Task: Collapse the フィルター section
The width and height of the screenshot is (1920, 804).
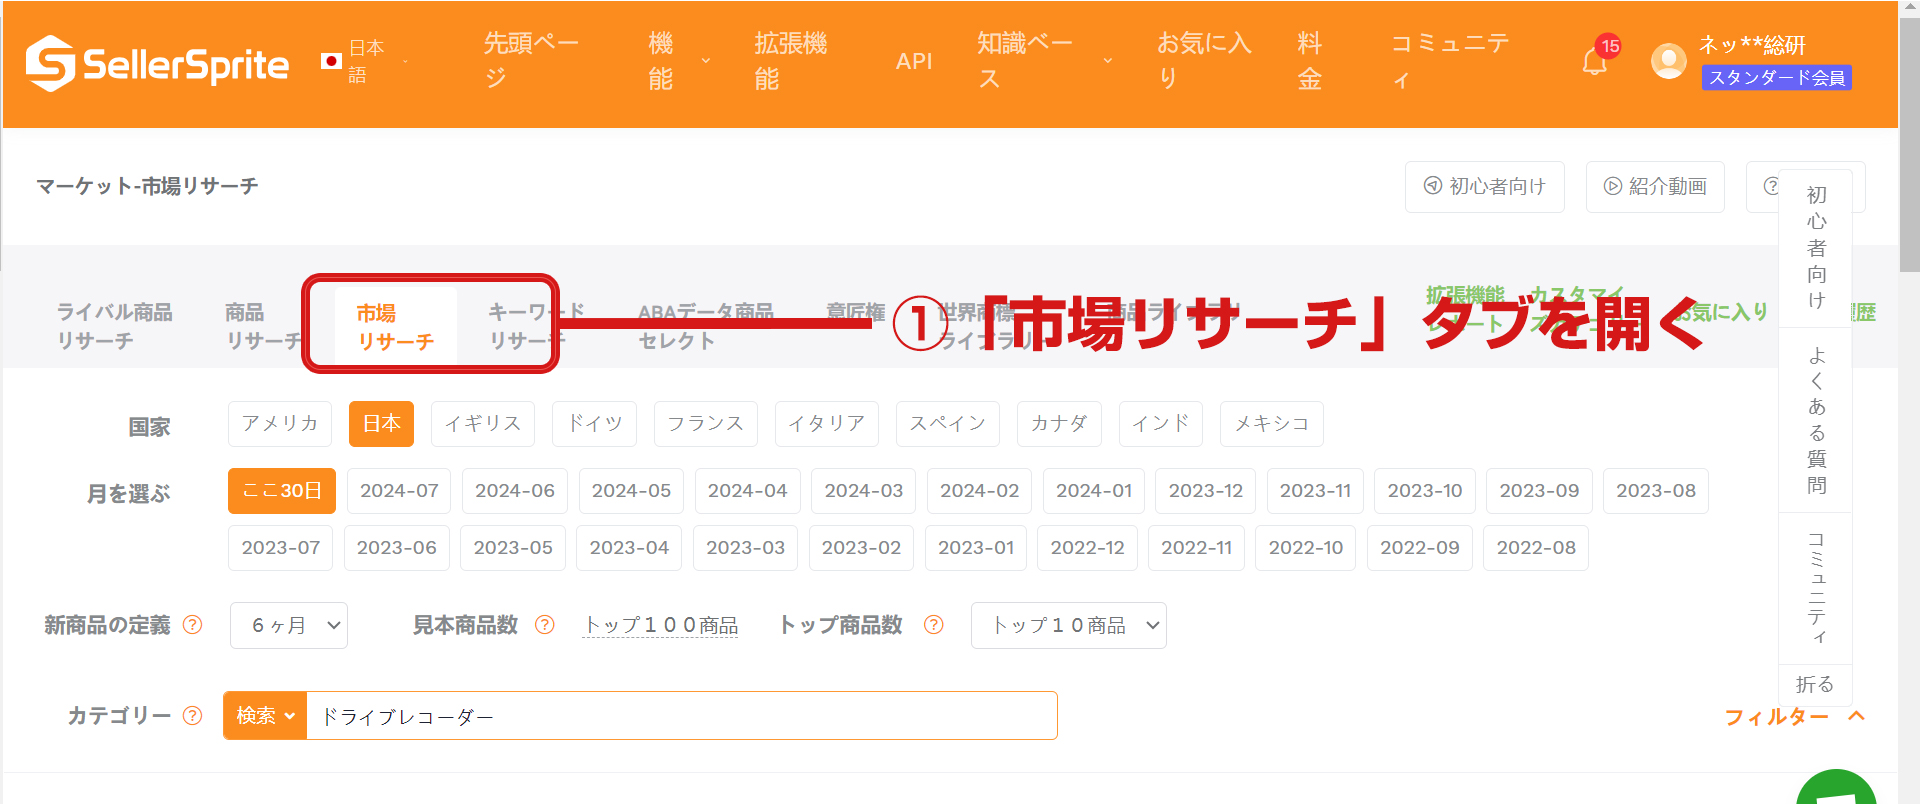Action: pos(1795,716)
